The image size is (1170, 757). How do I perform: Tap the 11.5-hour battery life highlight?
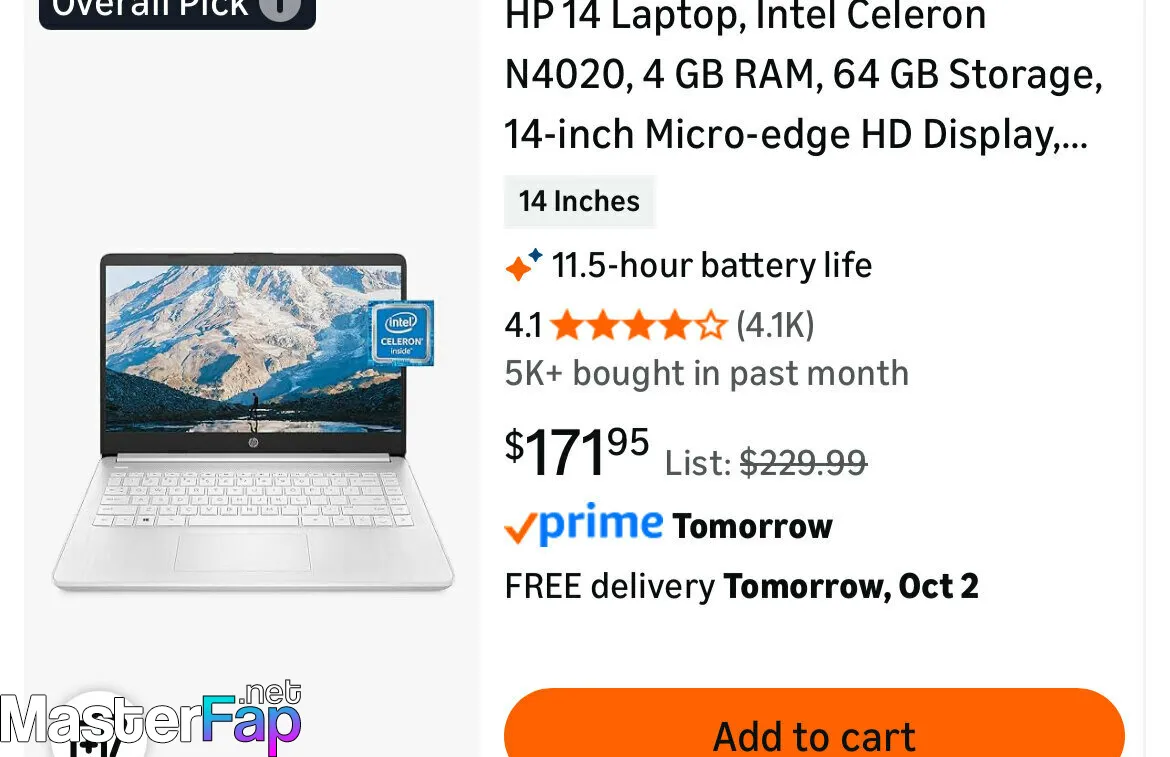tap(712, 265)
